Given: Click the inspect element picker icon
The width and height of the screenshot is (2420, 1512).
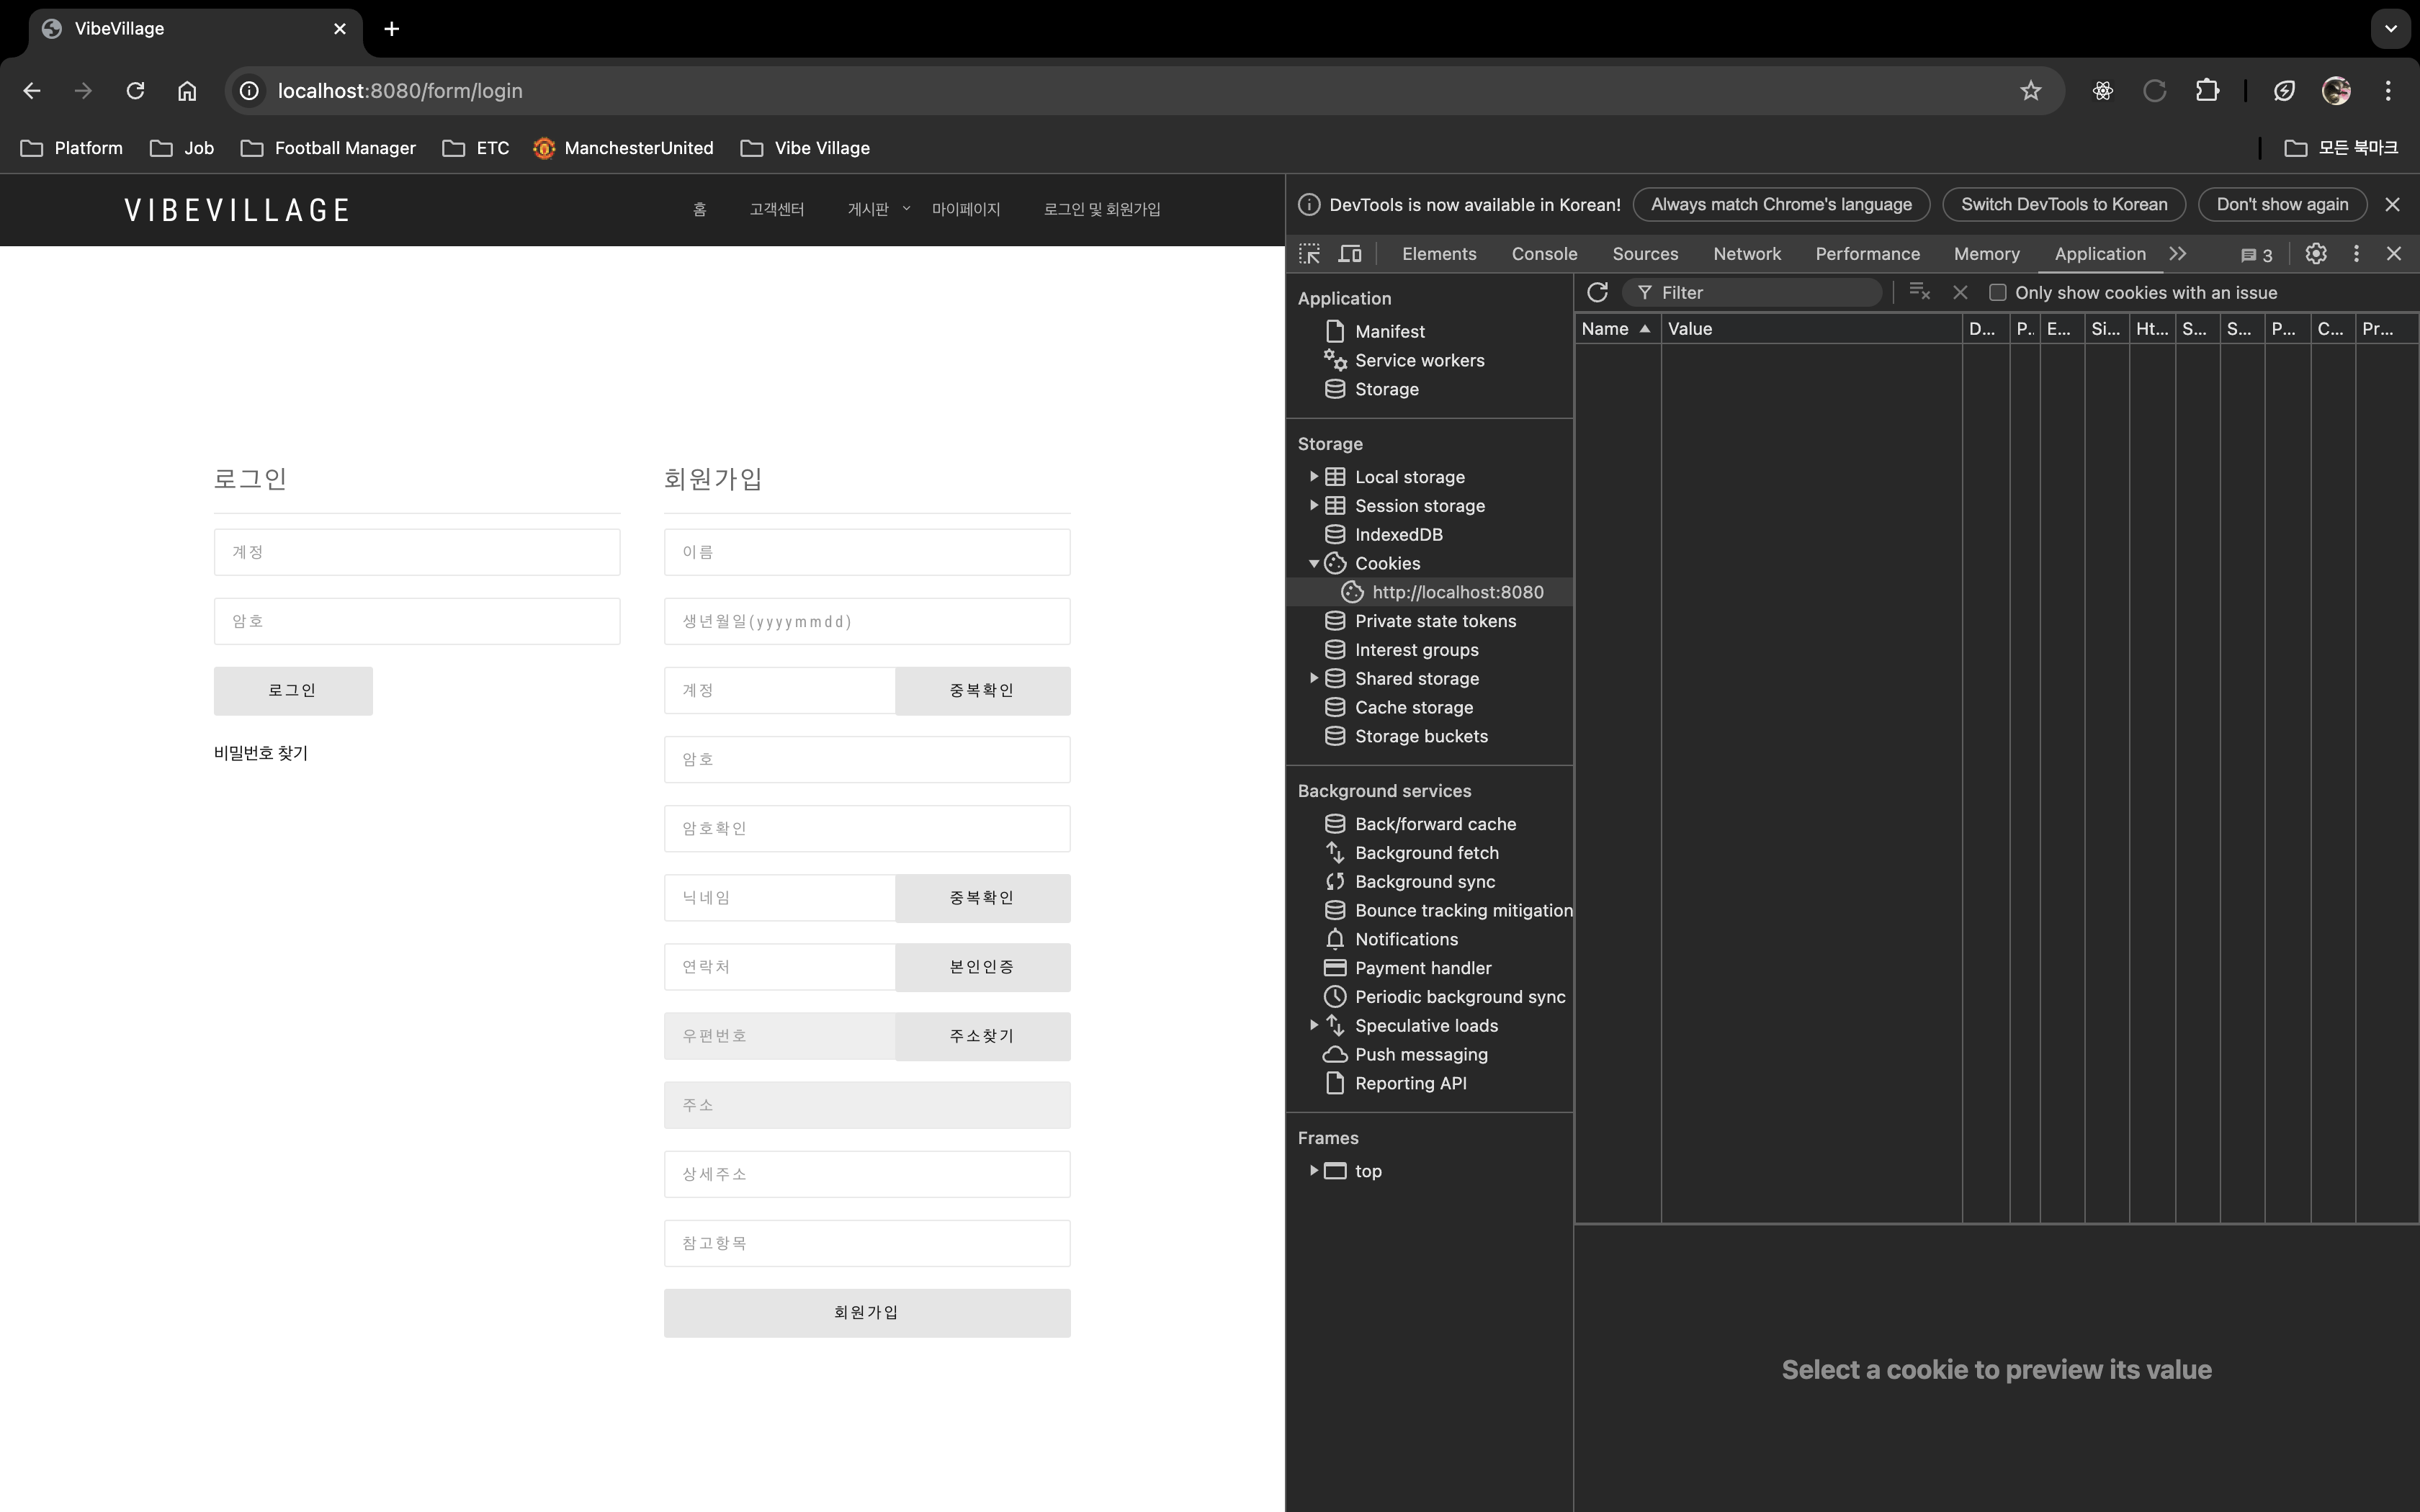Looking at the screenshot, I should tap(1309, 254).
